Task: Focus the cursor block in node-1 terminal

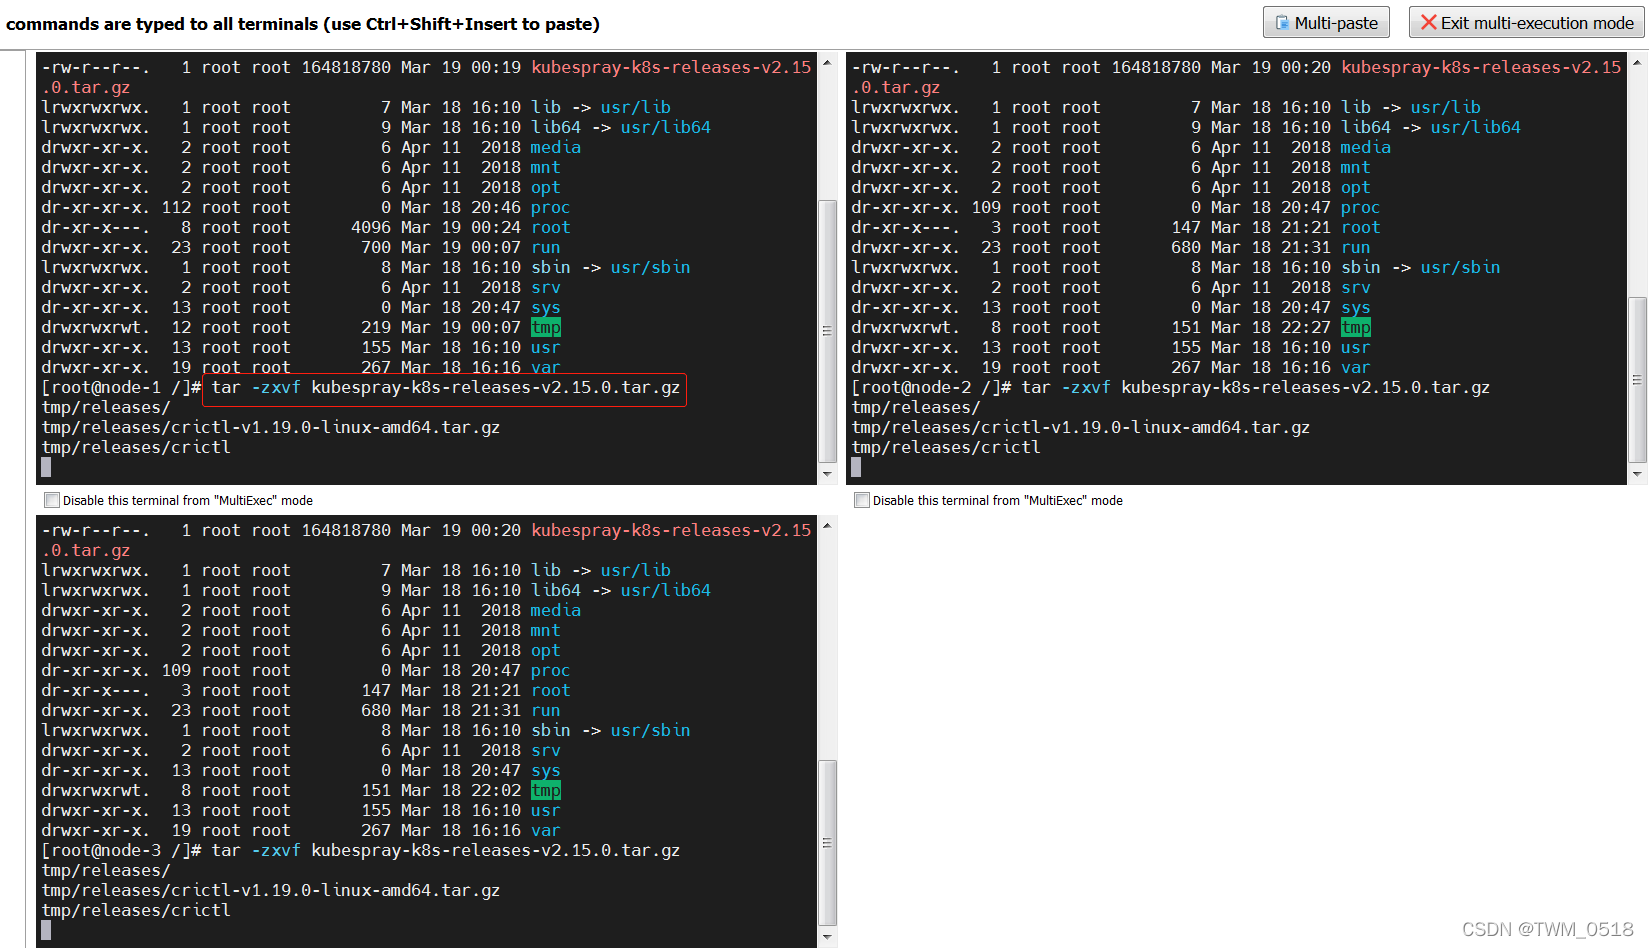Action: (x=46, y=467)
